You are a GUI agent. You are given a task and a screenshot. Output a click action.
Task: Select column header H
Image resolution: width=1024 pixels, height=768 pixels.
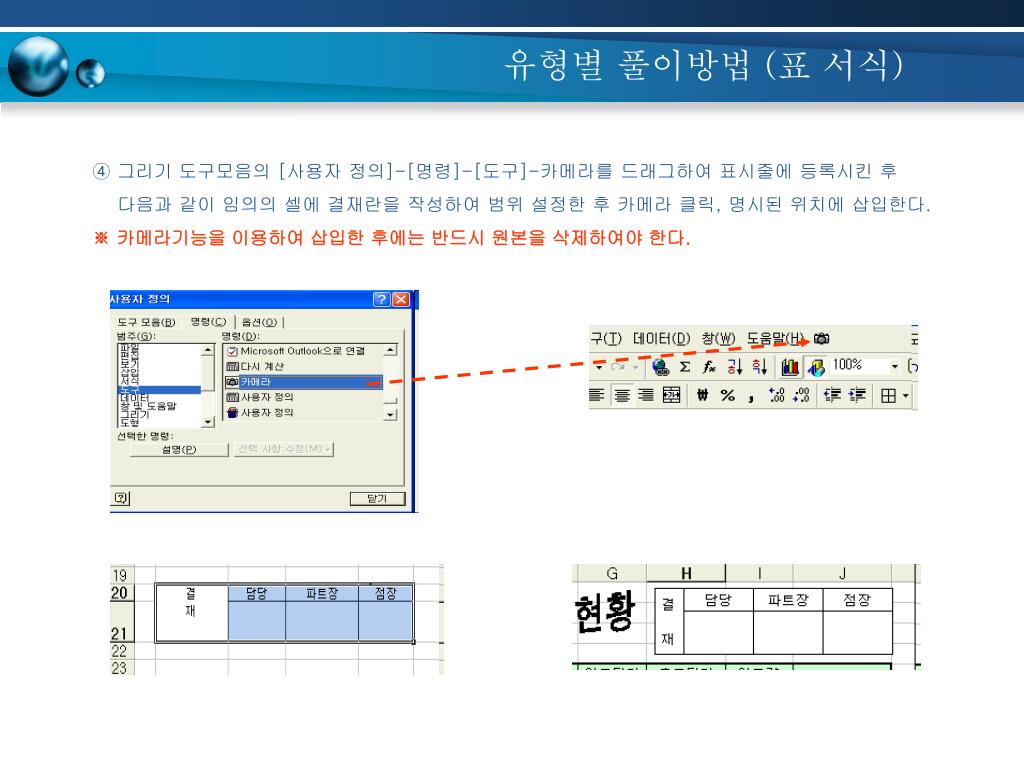click(x=686, y=573)
